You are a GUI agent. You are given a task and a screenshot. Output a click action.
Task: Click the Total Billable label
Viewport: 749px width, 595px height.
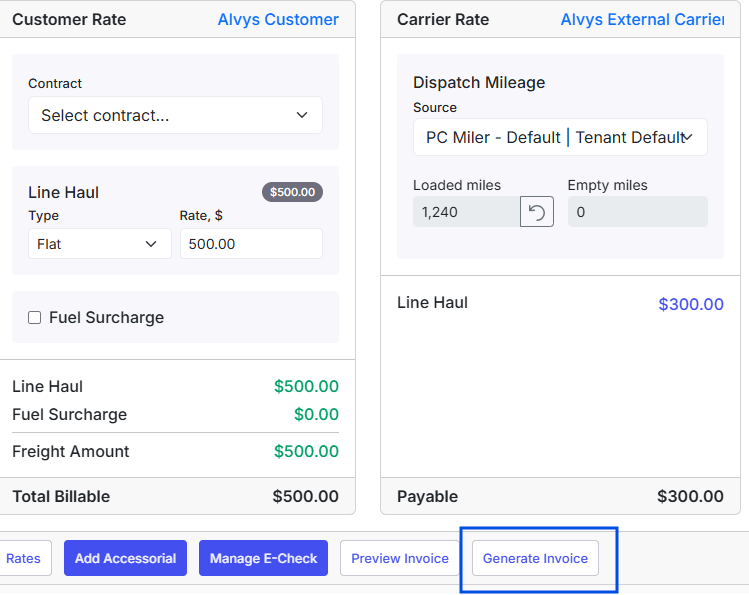click(x=61, y=497)
